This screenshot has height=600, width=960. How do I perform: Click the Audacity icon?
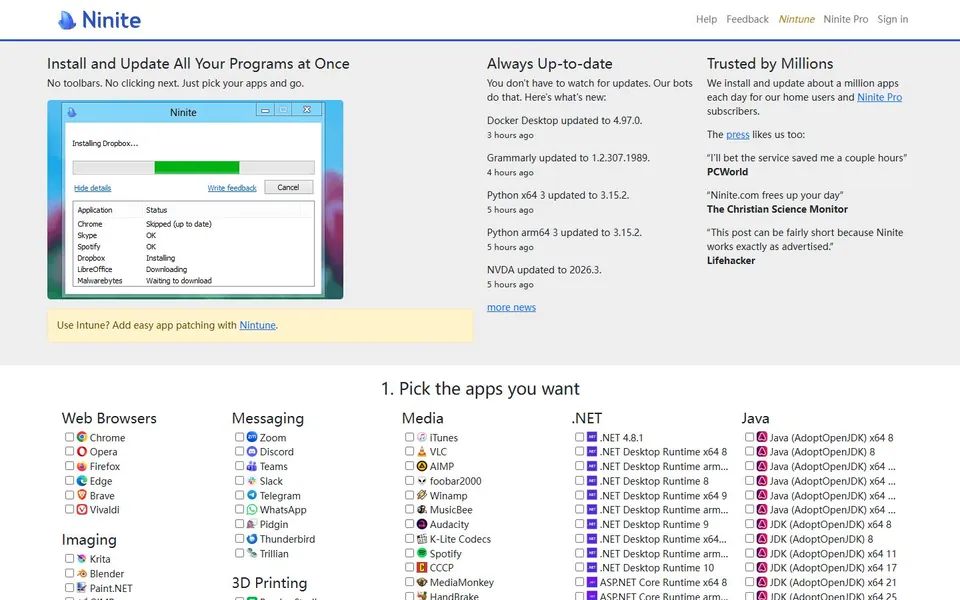422,524
